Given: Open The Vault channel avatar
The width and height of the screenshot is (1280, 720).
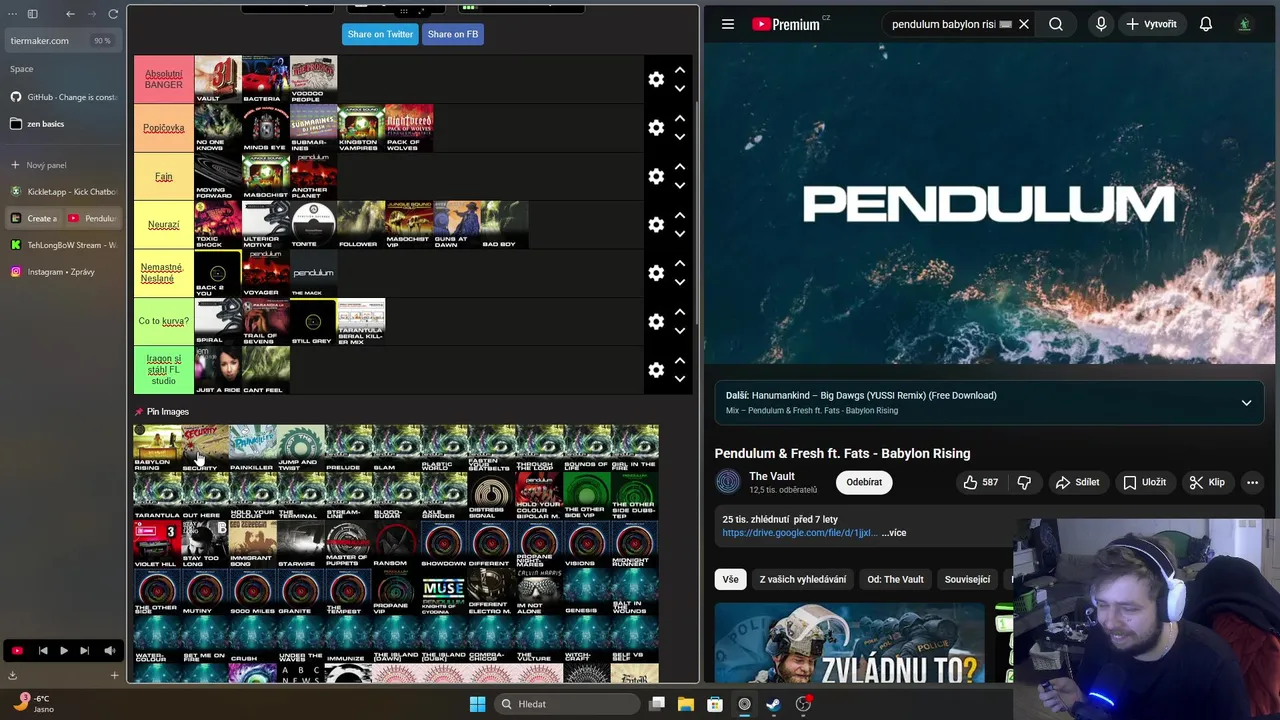Looking at the screenshot, I should point(728,482).
